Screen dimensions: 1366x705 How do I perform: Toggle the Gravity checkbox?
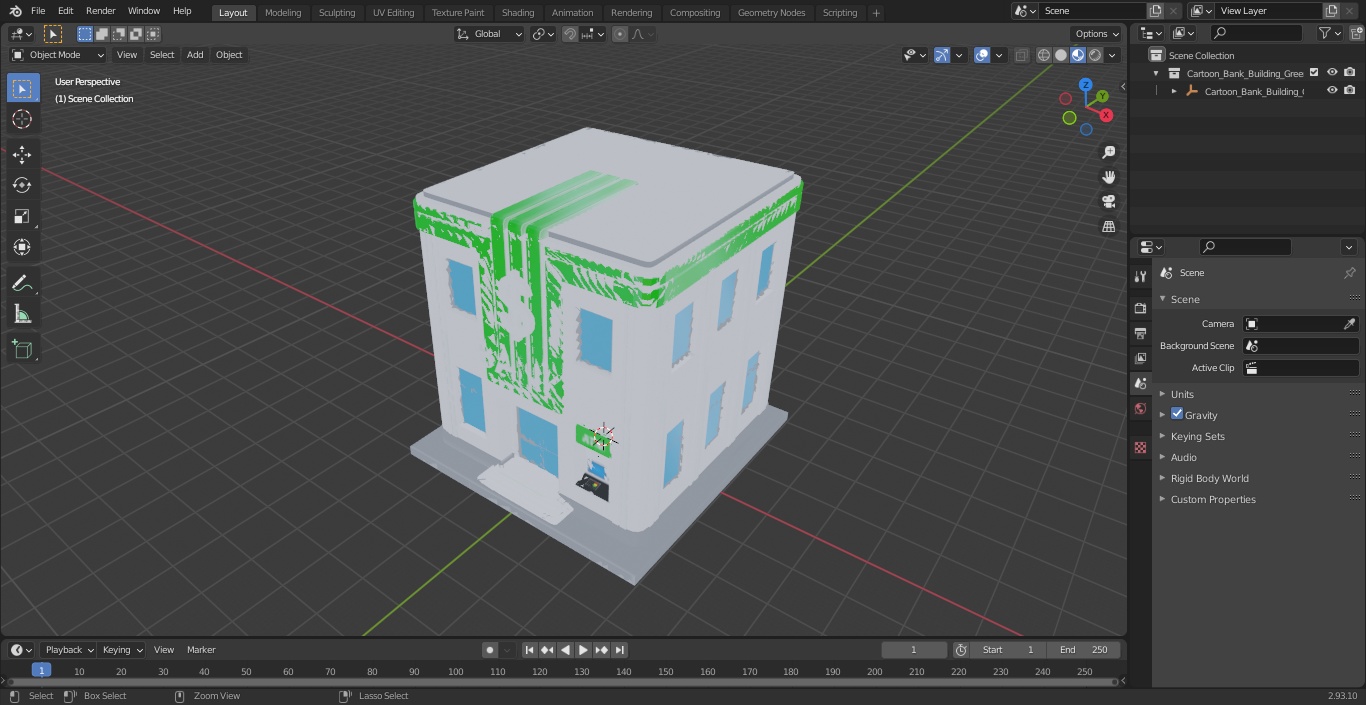(1177, 414)
